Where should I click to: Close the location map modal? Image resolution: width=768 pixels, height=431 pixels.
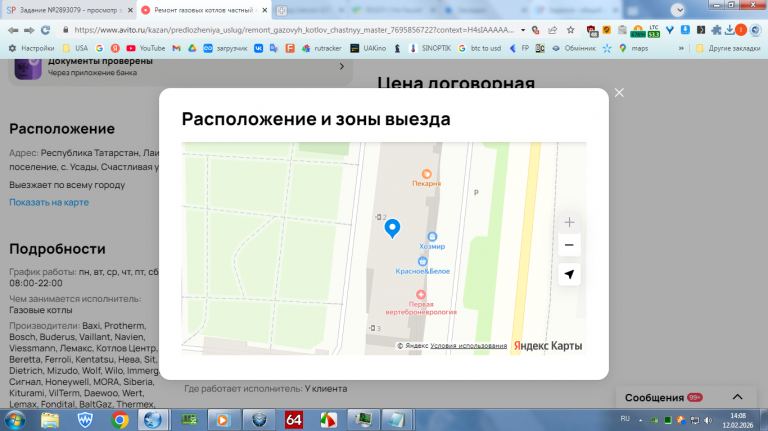pos(619,93)
